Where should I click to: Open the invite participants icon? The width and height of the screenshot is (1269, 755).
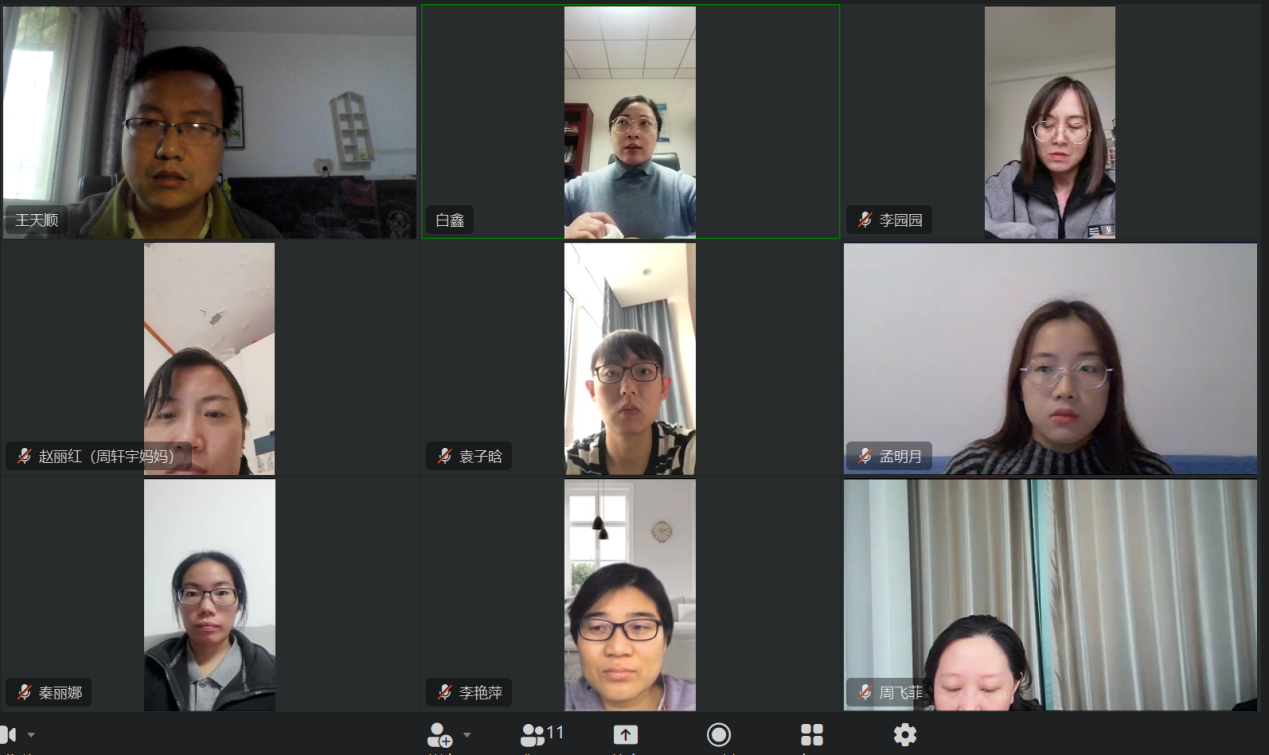(440, 735)
